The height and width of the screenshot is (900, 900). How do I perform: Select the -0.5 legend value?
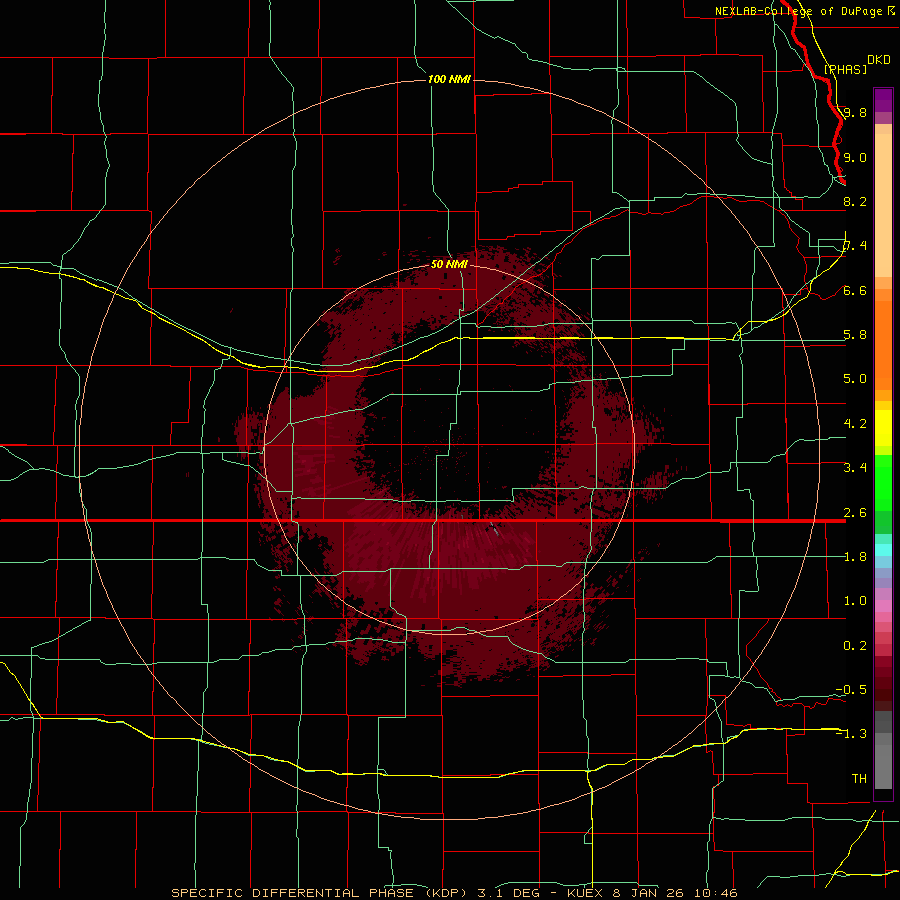coord(851,690)
